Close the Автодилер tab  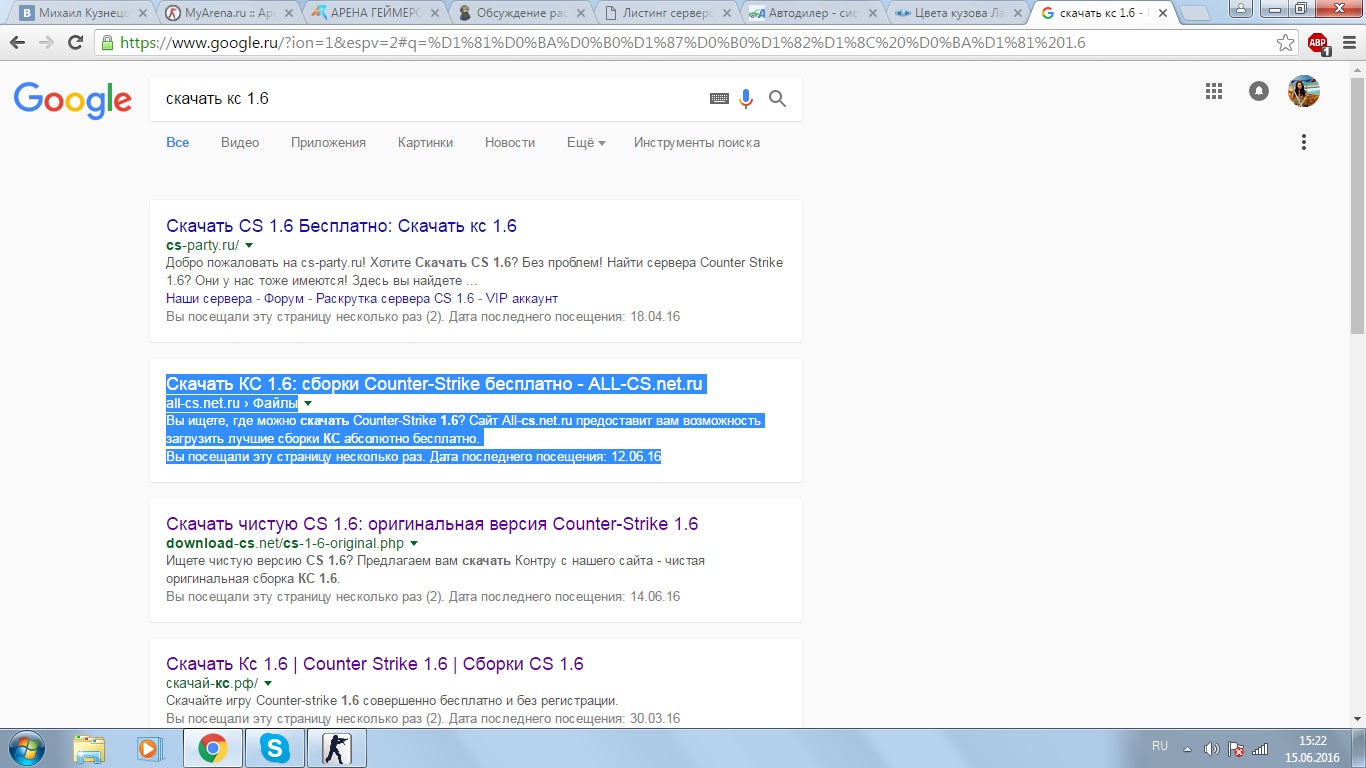point(873,14)
